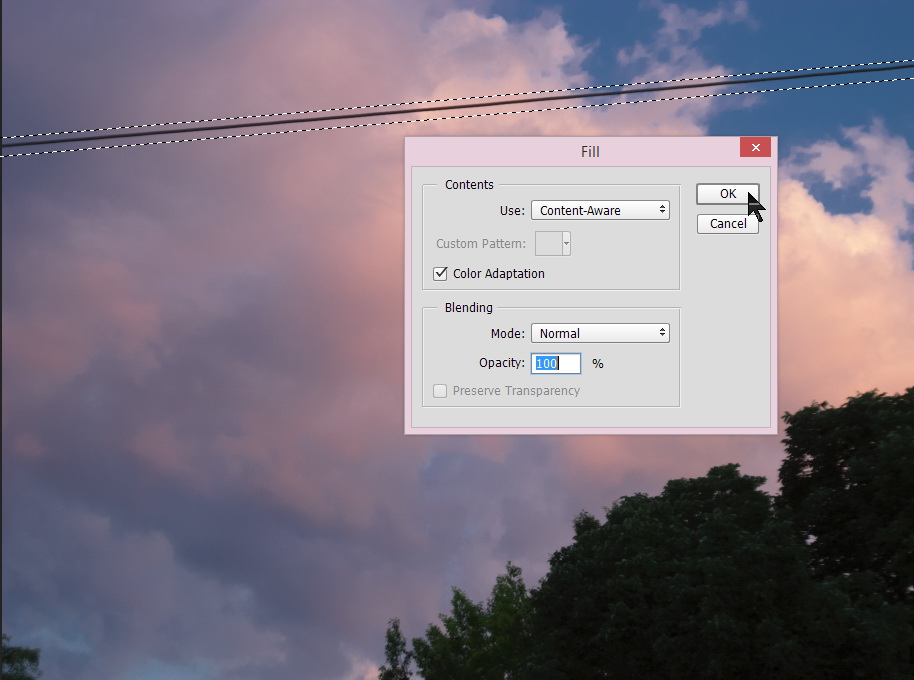Open the disabled Custom Pattern picker
The width and height of the screenshot is (914, 680).
[x=553, y=244]
